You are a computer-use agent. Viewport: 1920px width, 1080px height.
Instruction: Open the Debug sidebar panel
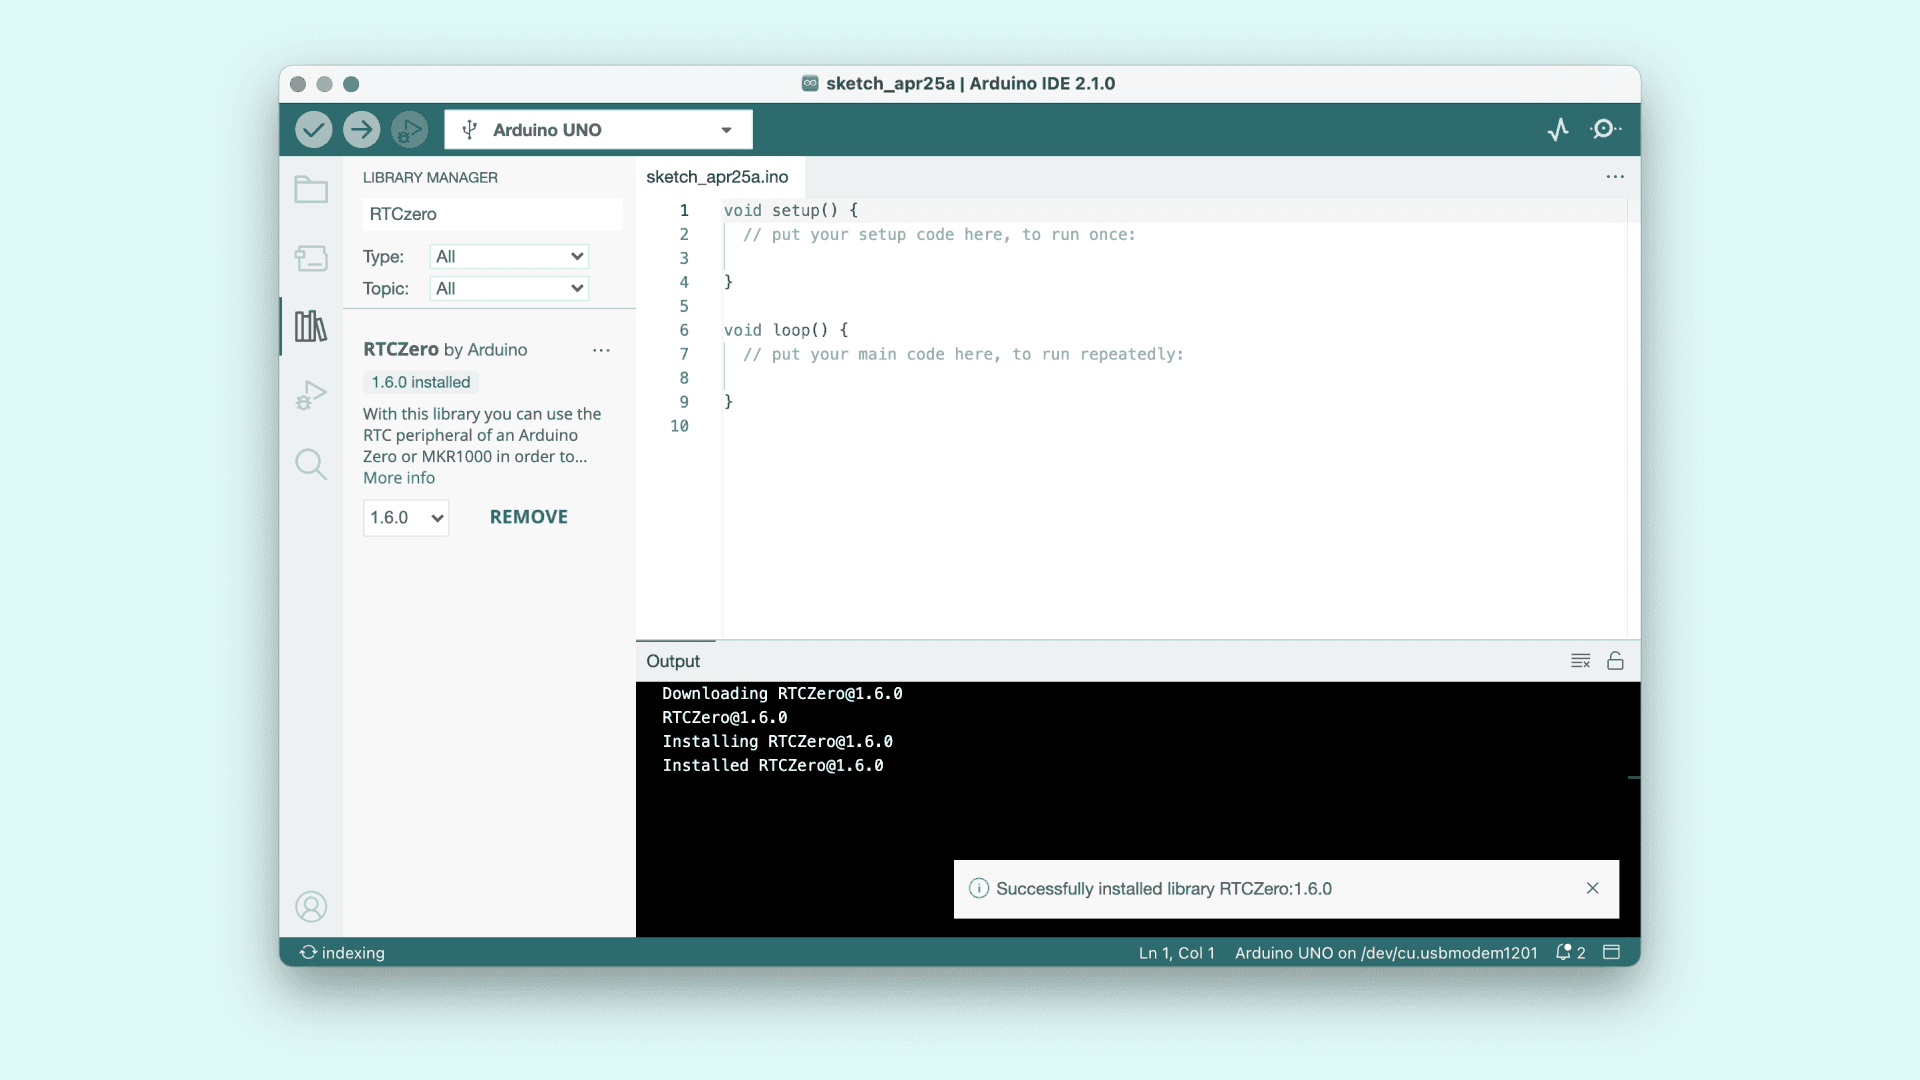(x=311, y=396)
